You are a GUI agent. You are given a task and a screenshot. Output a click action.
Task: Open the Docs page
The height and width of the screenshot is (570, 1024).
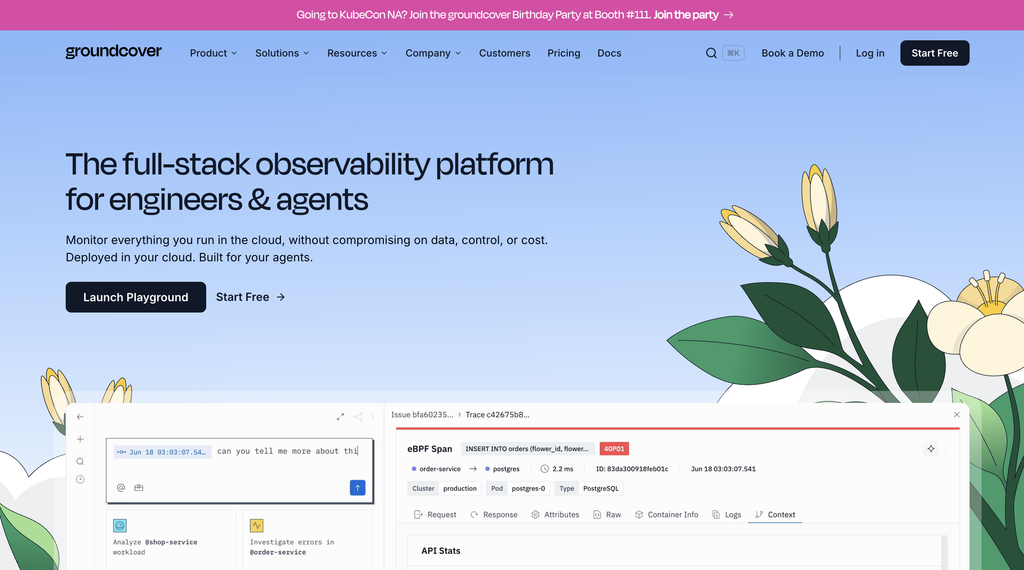[609, 53]
